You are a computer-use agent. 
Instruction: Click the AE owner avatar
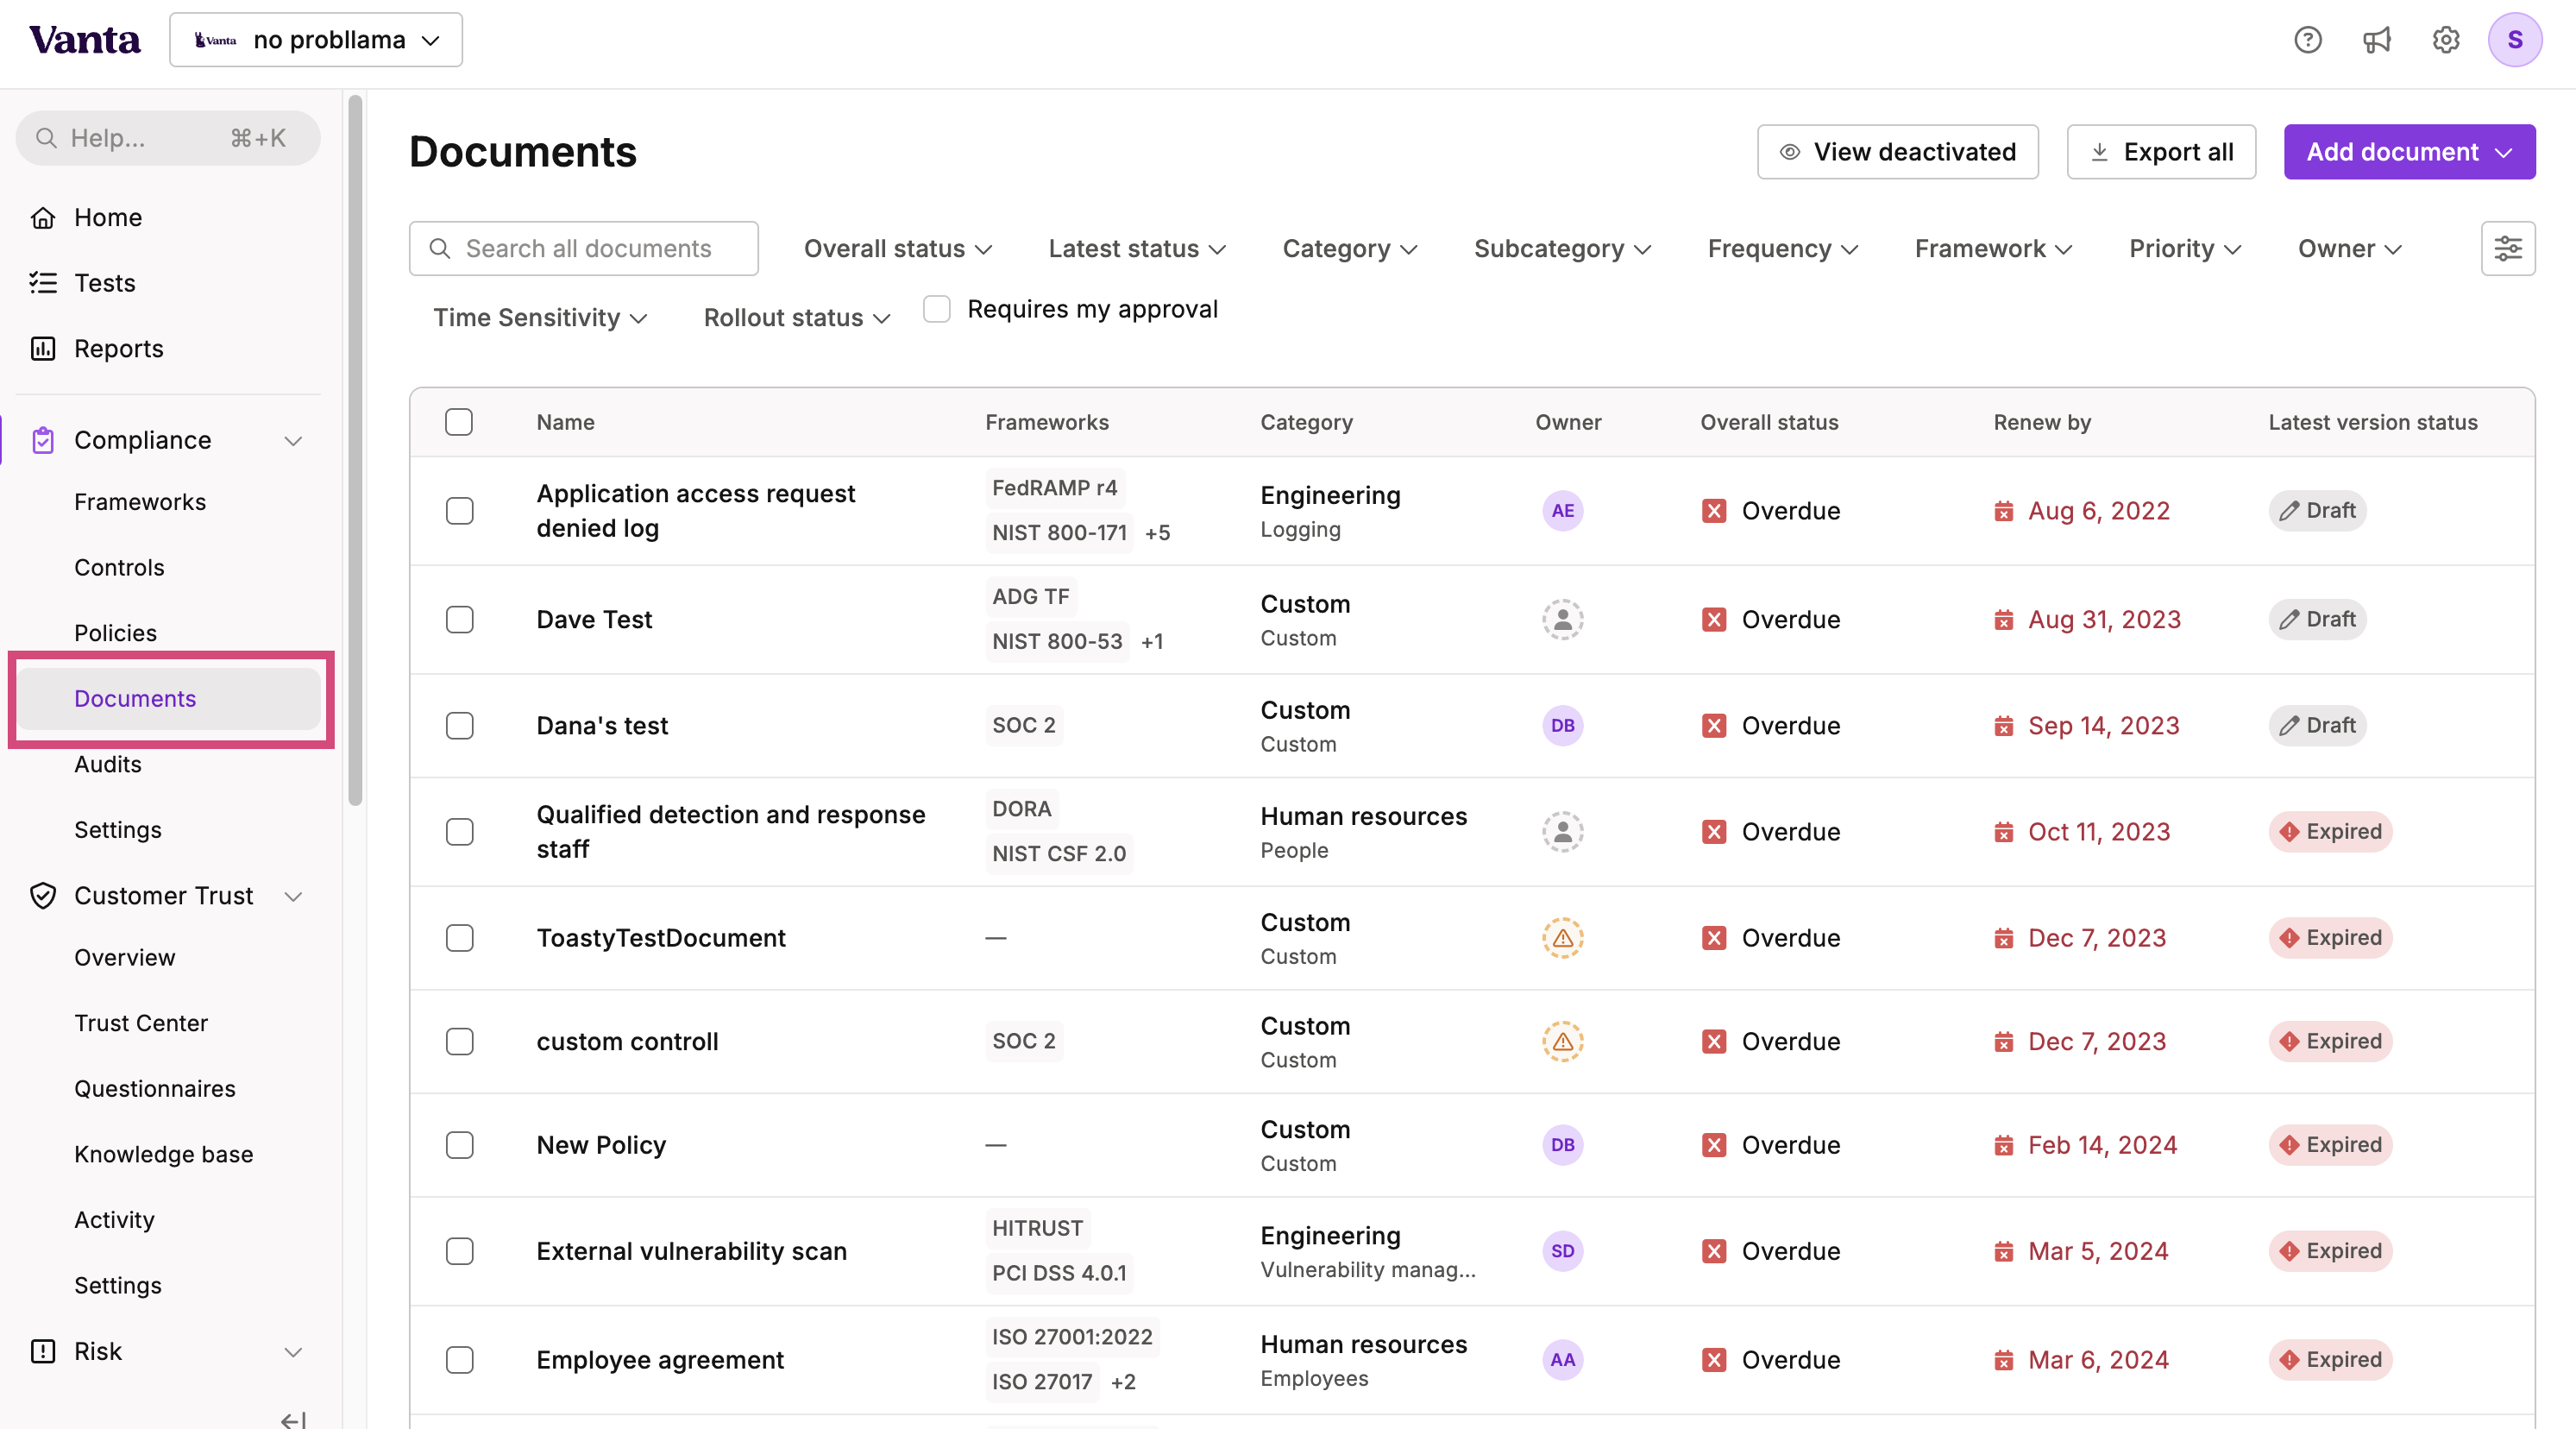[x=1562, y=511]
